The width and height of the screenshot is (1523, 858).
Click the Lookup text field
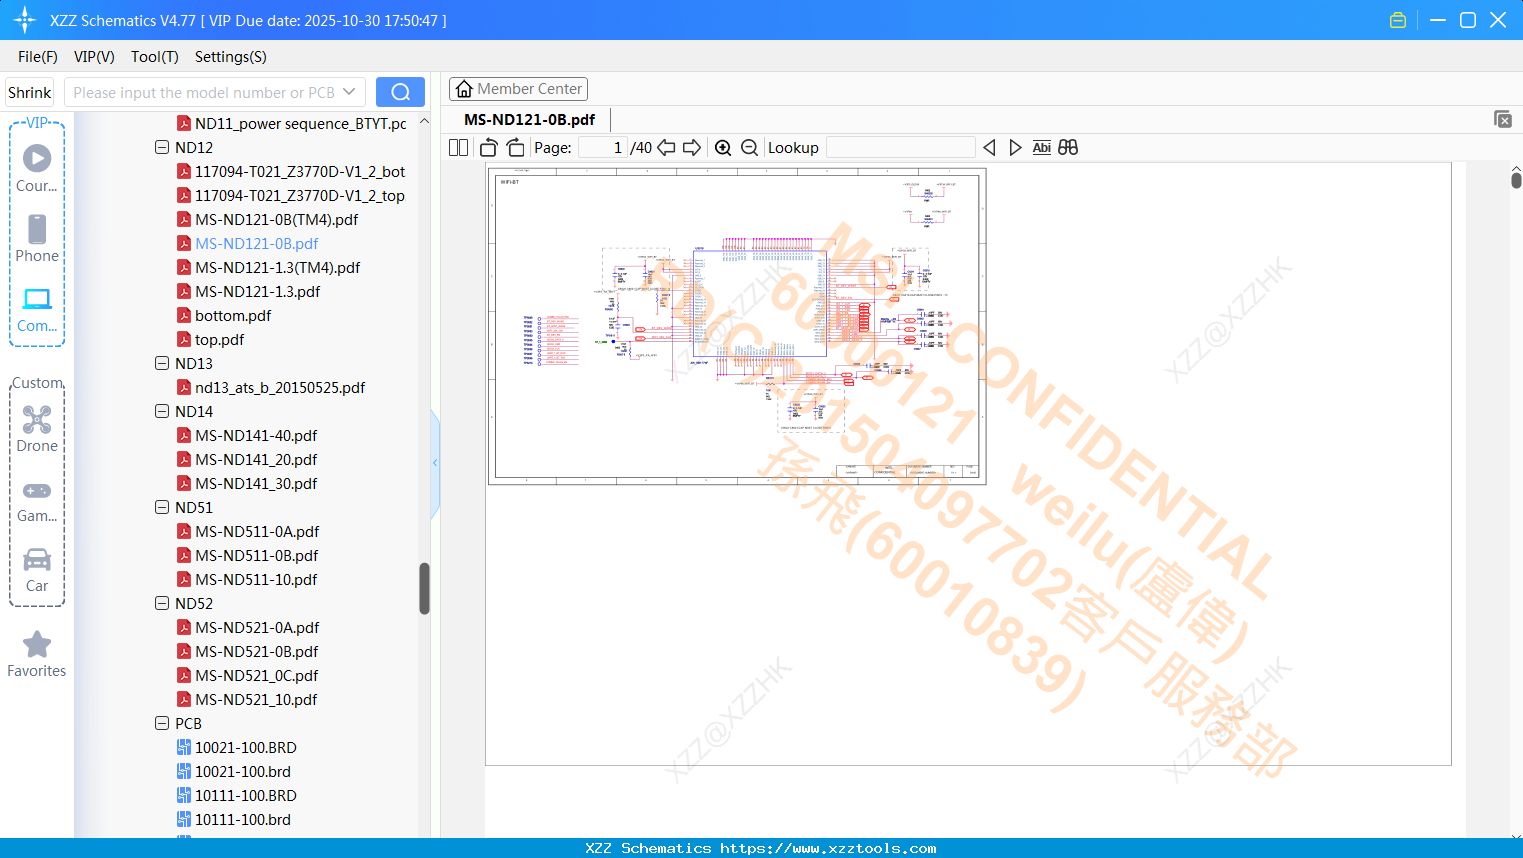901,147
